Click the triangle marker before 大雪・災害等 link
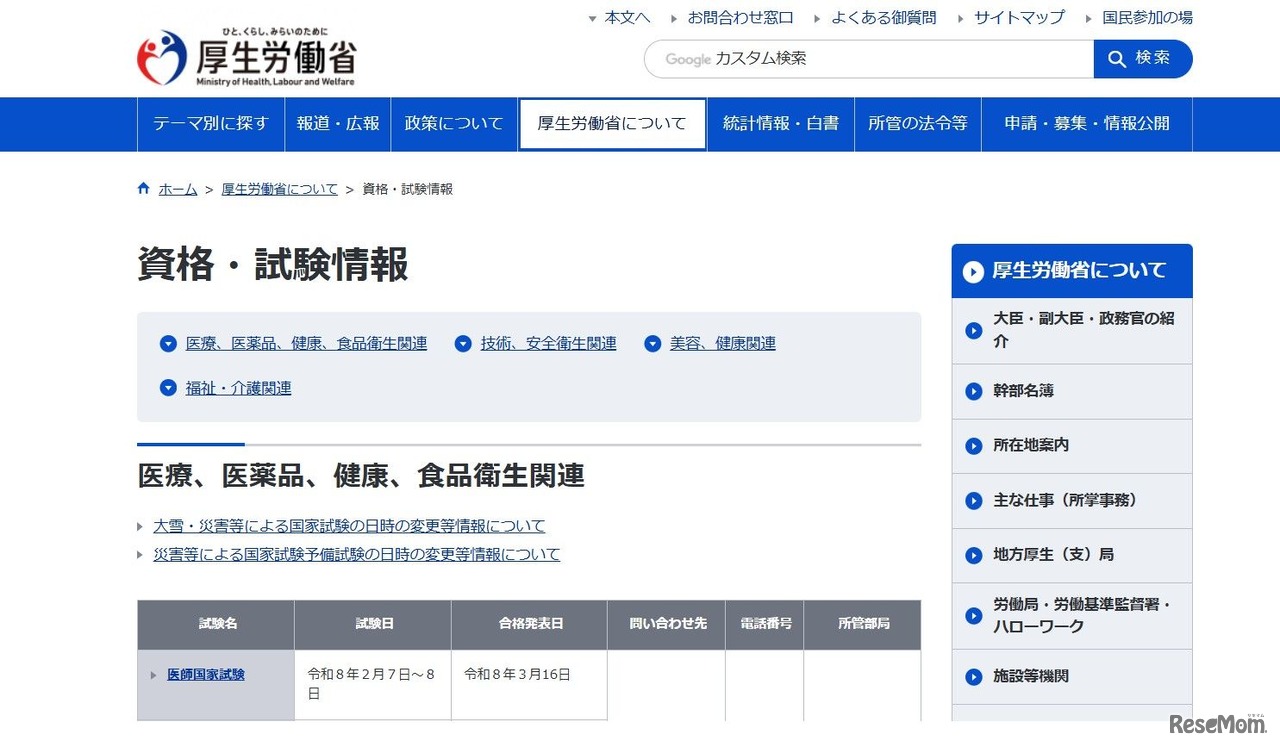 tap(141, 525)
